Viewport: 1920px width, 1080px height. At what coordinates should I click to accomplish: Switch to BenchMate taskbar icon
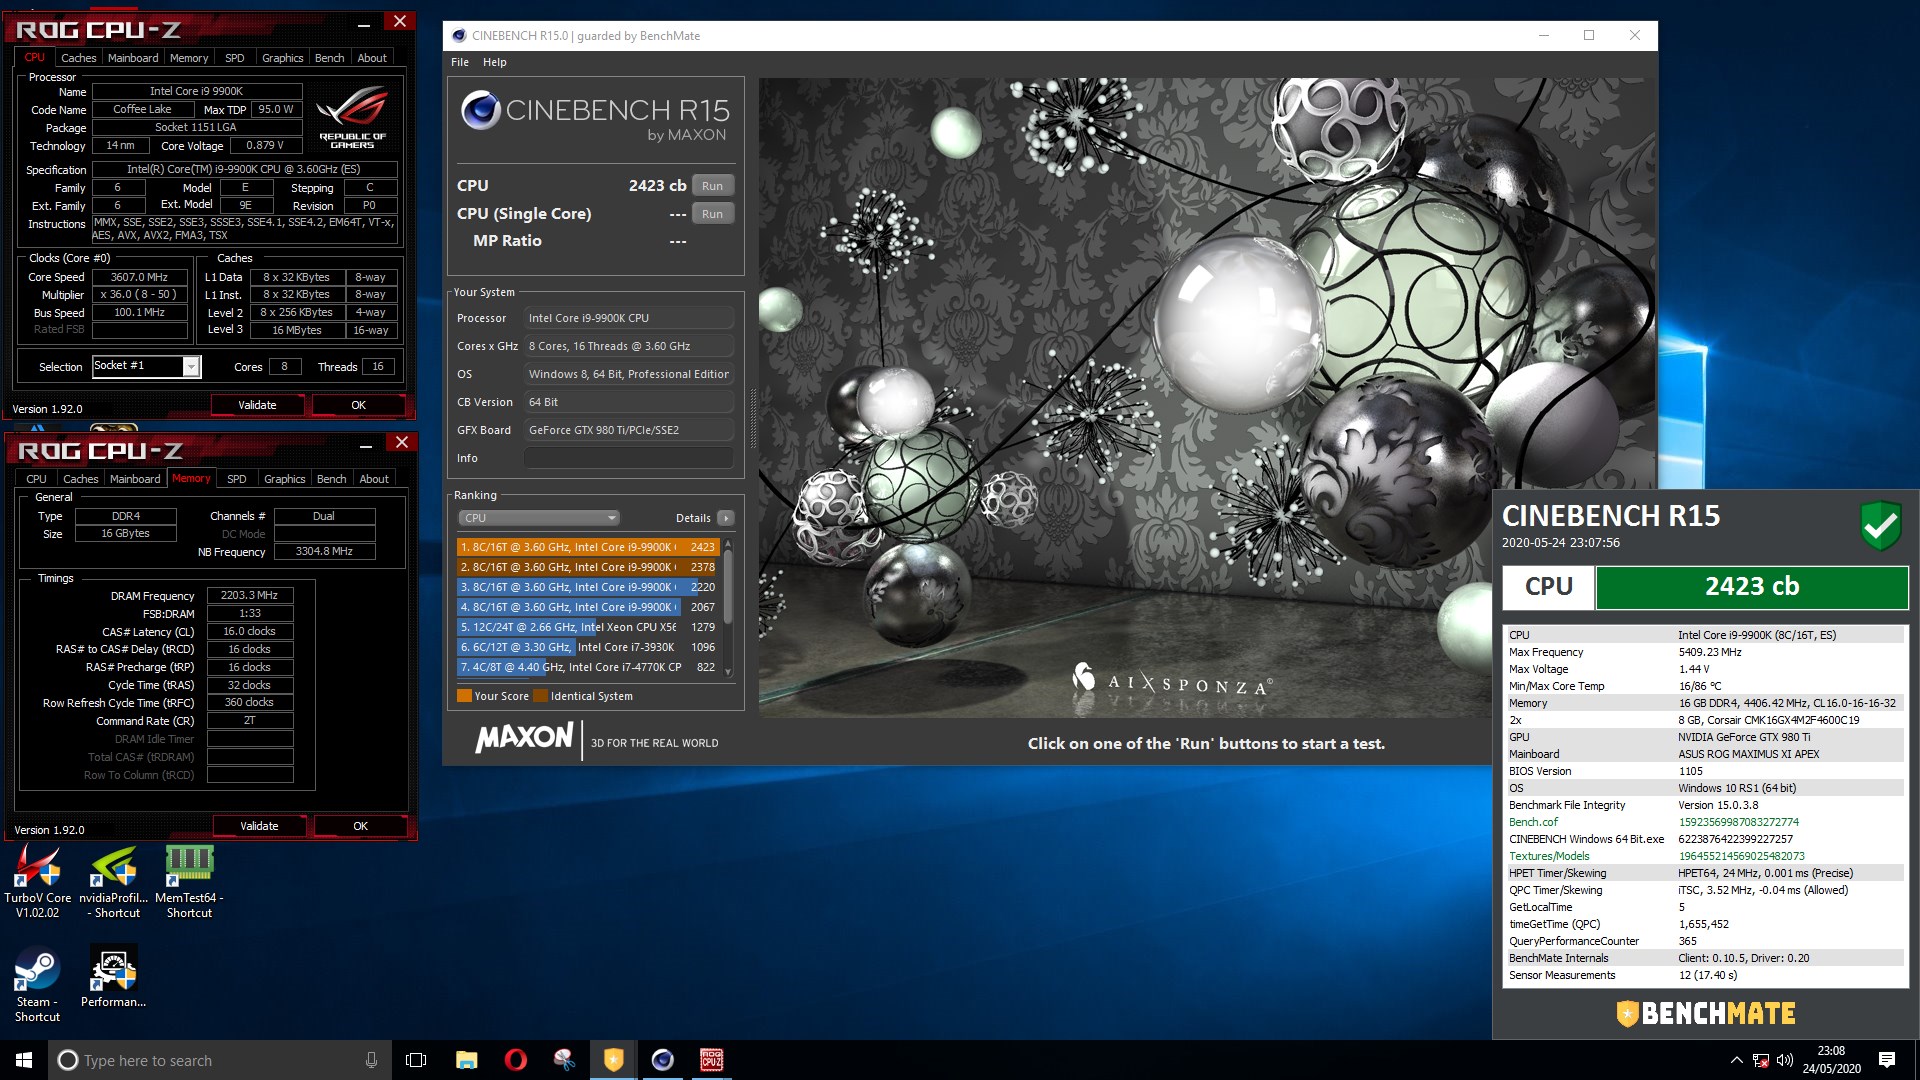click(613, 1060)
